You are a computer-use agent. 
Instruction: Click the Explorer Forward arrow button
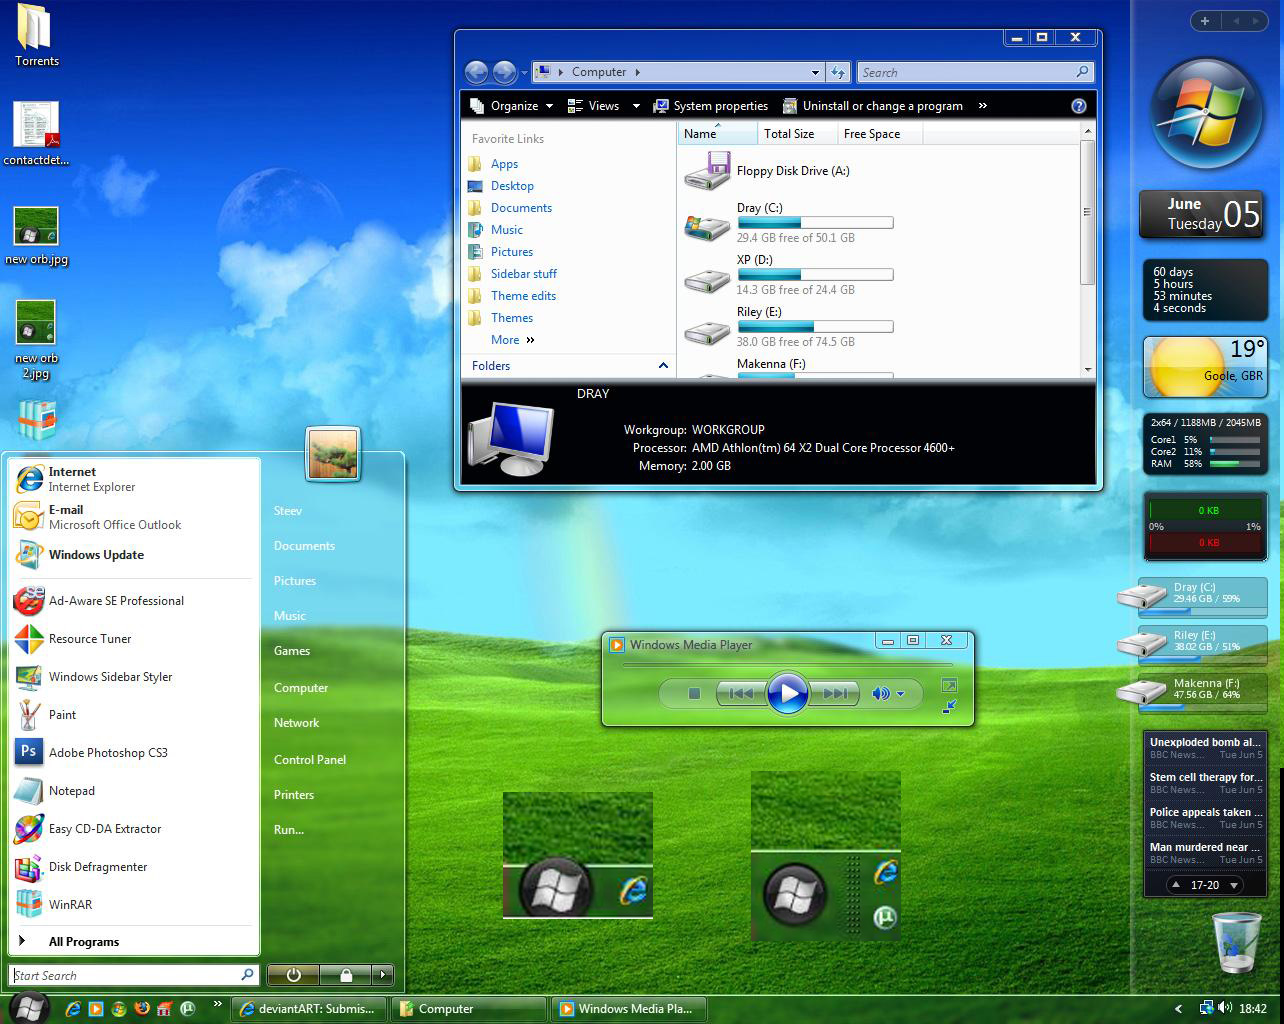(504, 72)
